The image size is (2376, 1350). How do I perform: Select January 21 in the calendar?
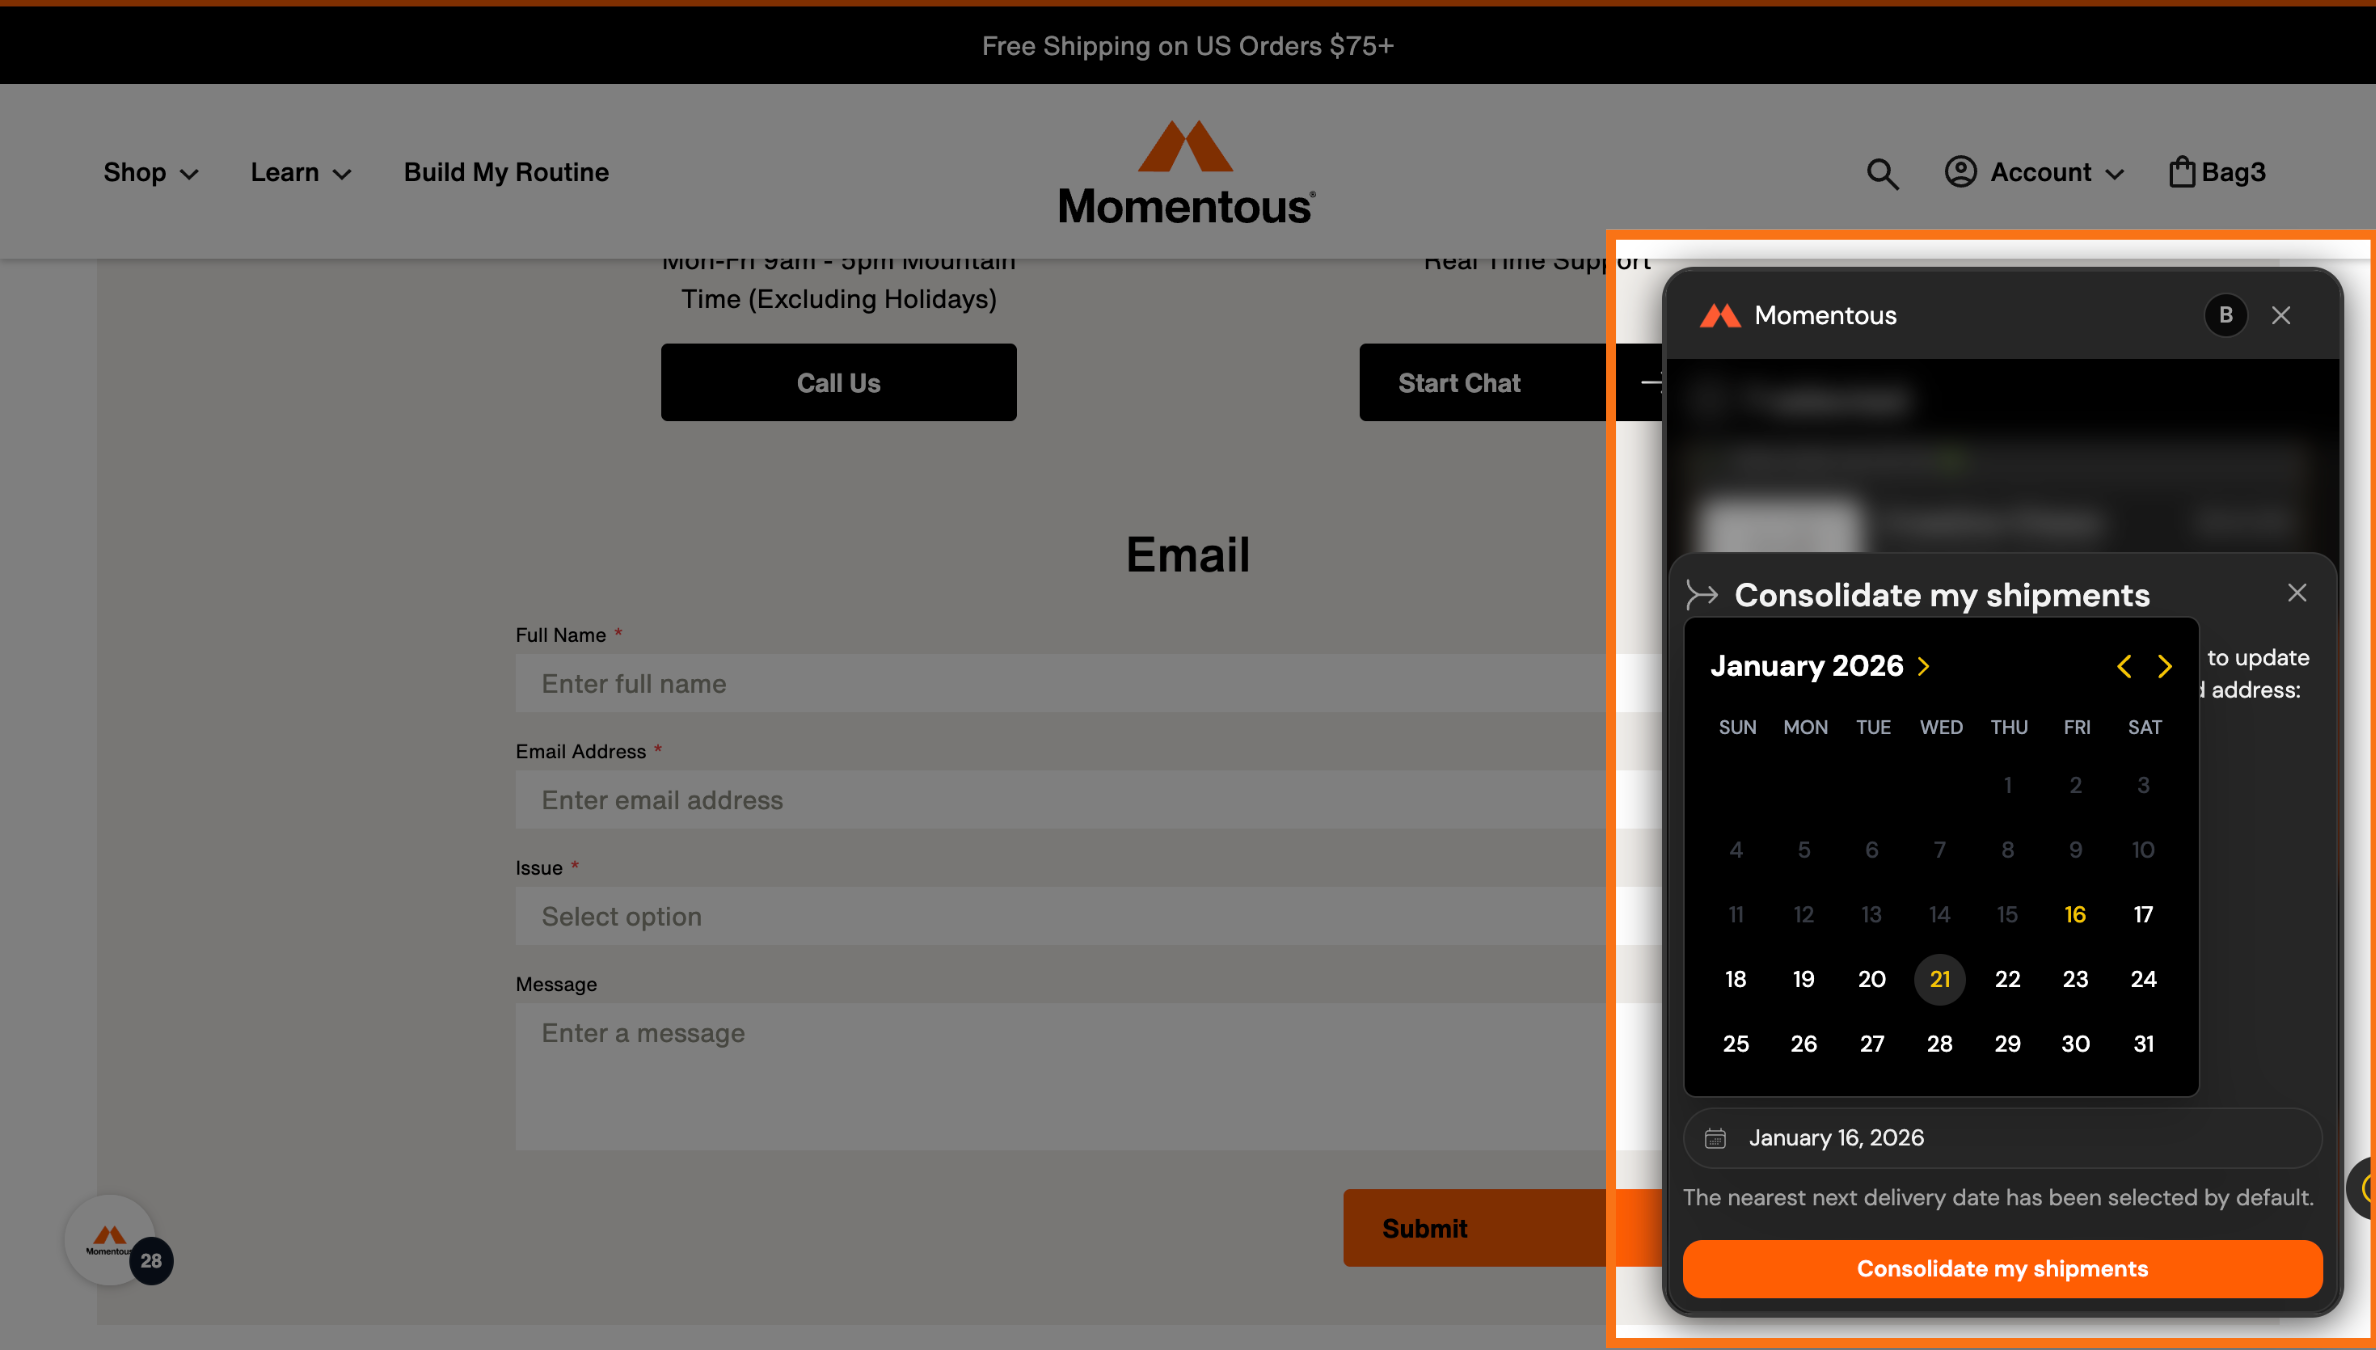1939,979
